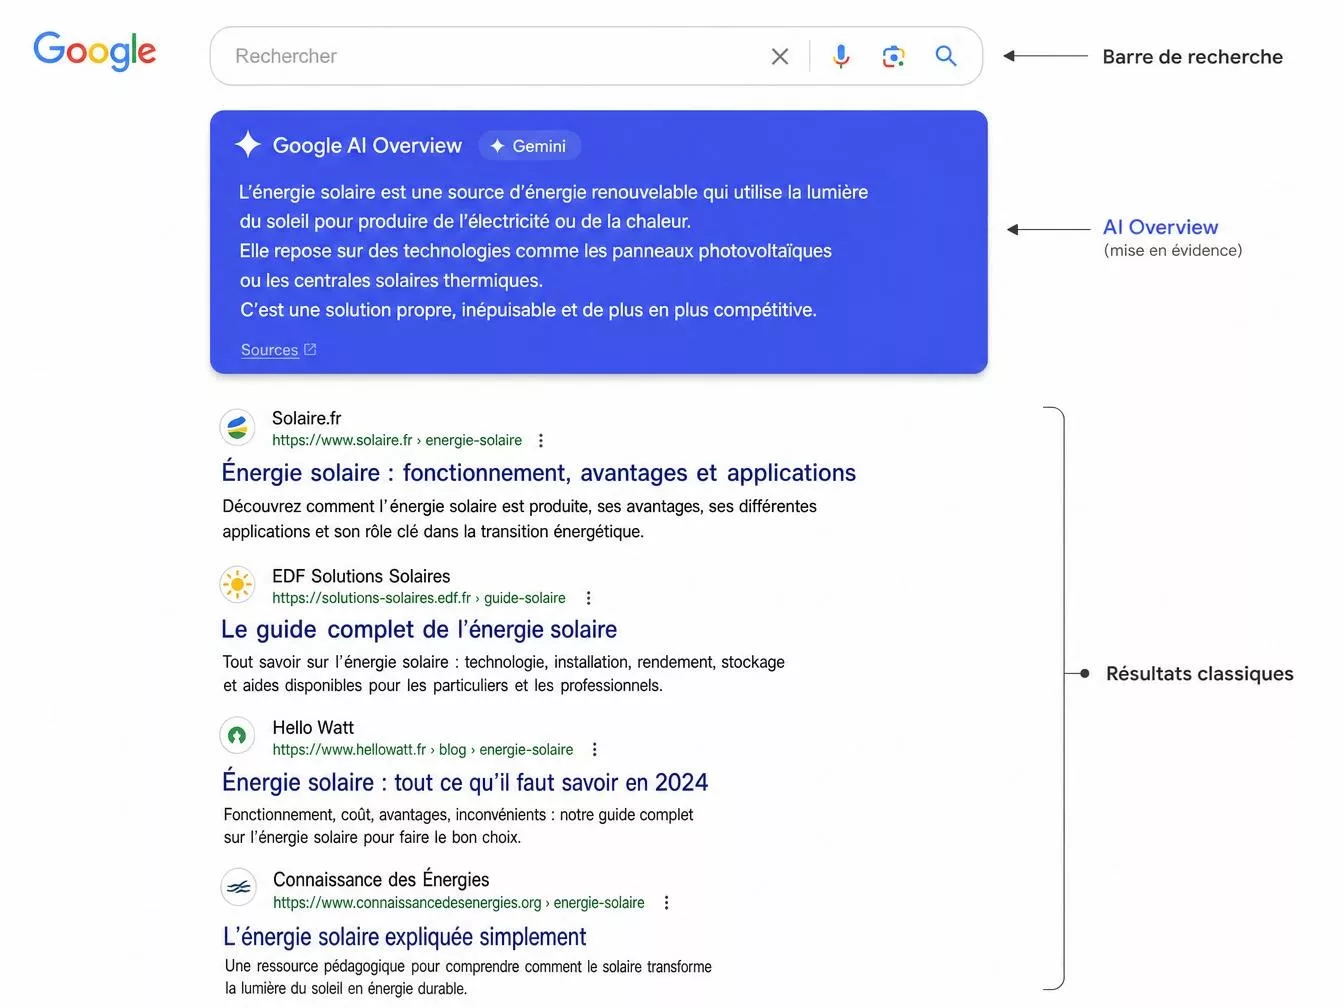This screenshot has width=1344, height=1008.
Task: Click the snippet starting 'Découvrez comment l'énergie solaire'
Action: tap(519, 519)
